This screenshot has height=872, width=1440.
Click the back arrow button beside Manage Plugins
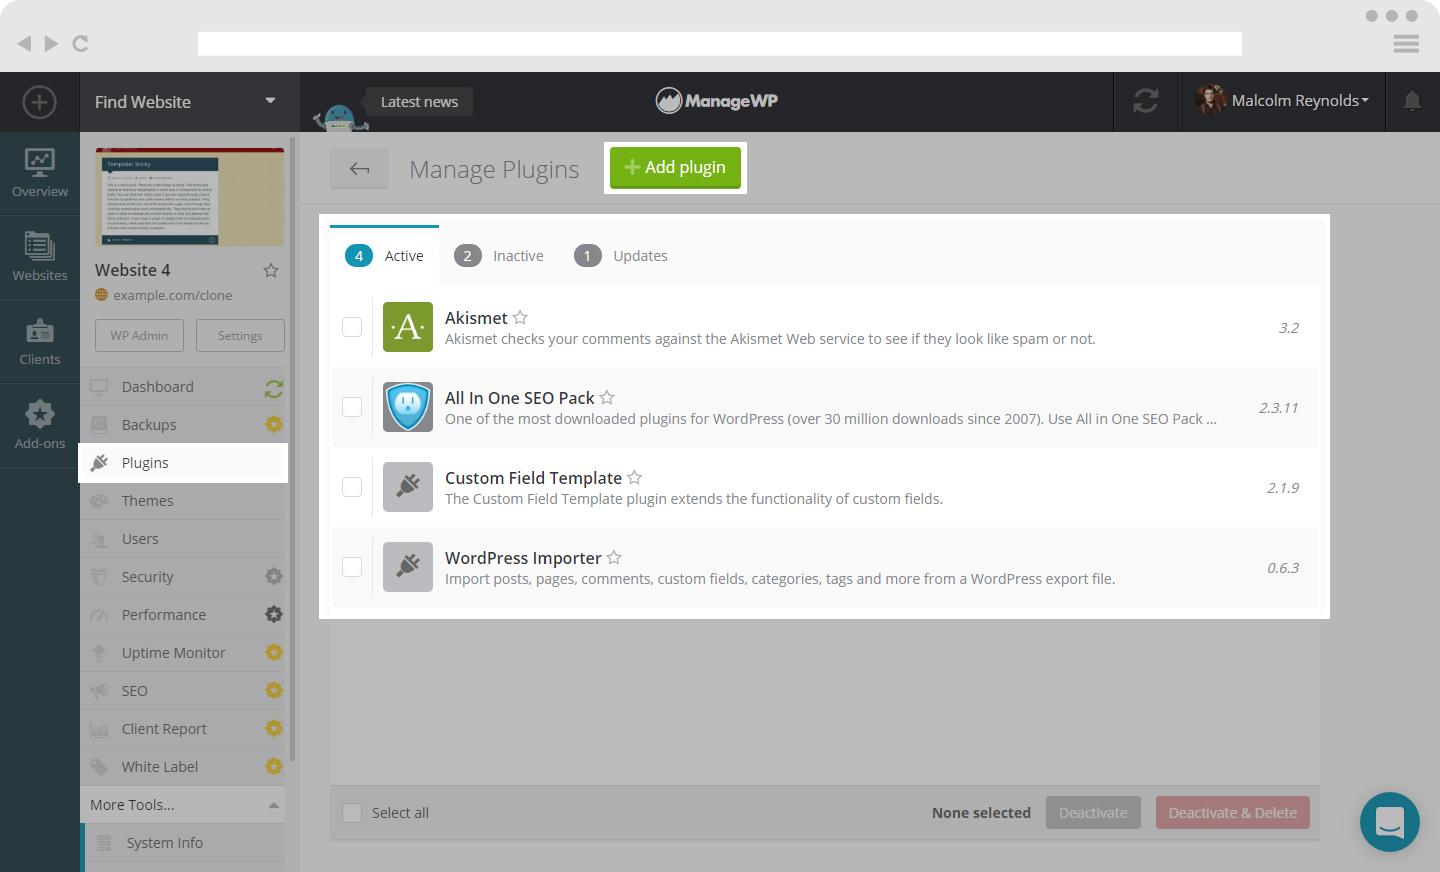tap(359, 169)
